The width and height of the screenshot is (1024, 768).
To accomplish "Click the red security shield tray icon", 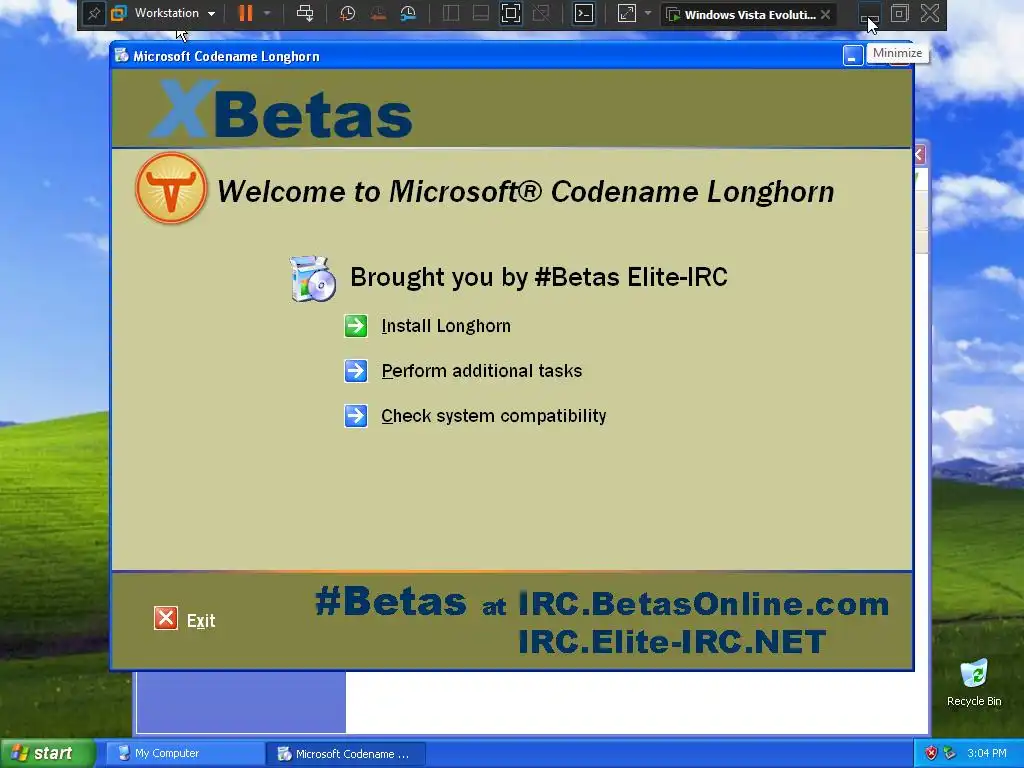I will pos(931,754).
